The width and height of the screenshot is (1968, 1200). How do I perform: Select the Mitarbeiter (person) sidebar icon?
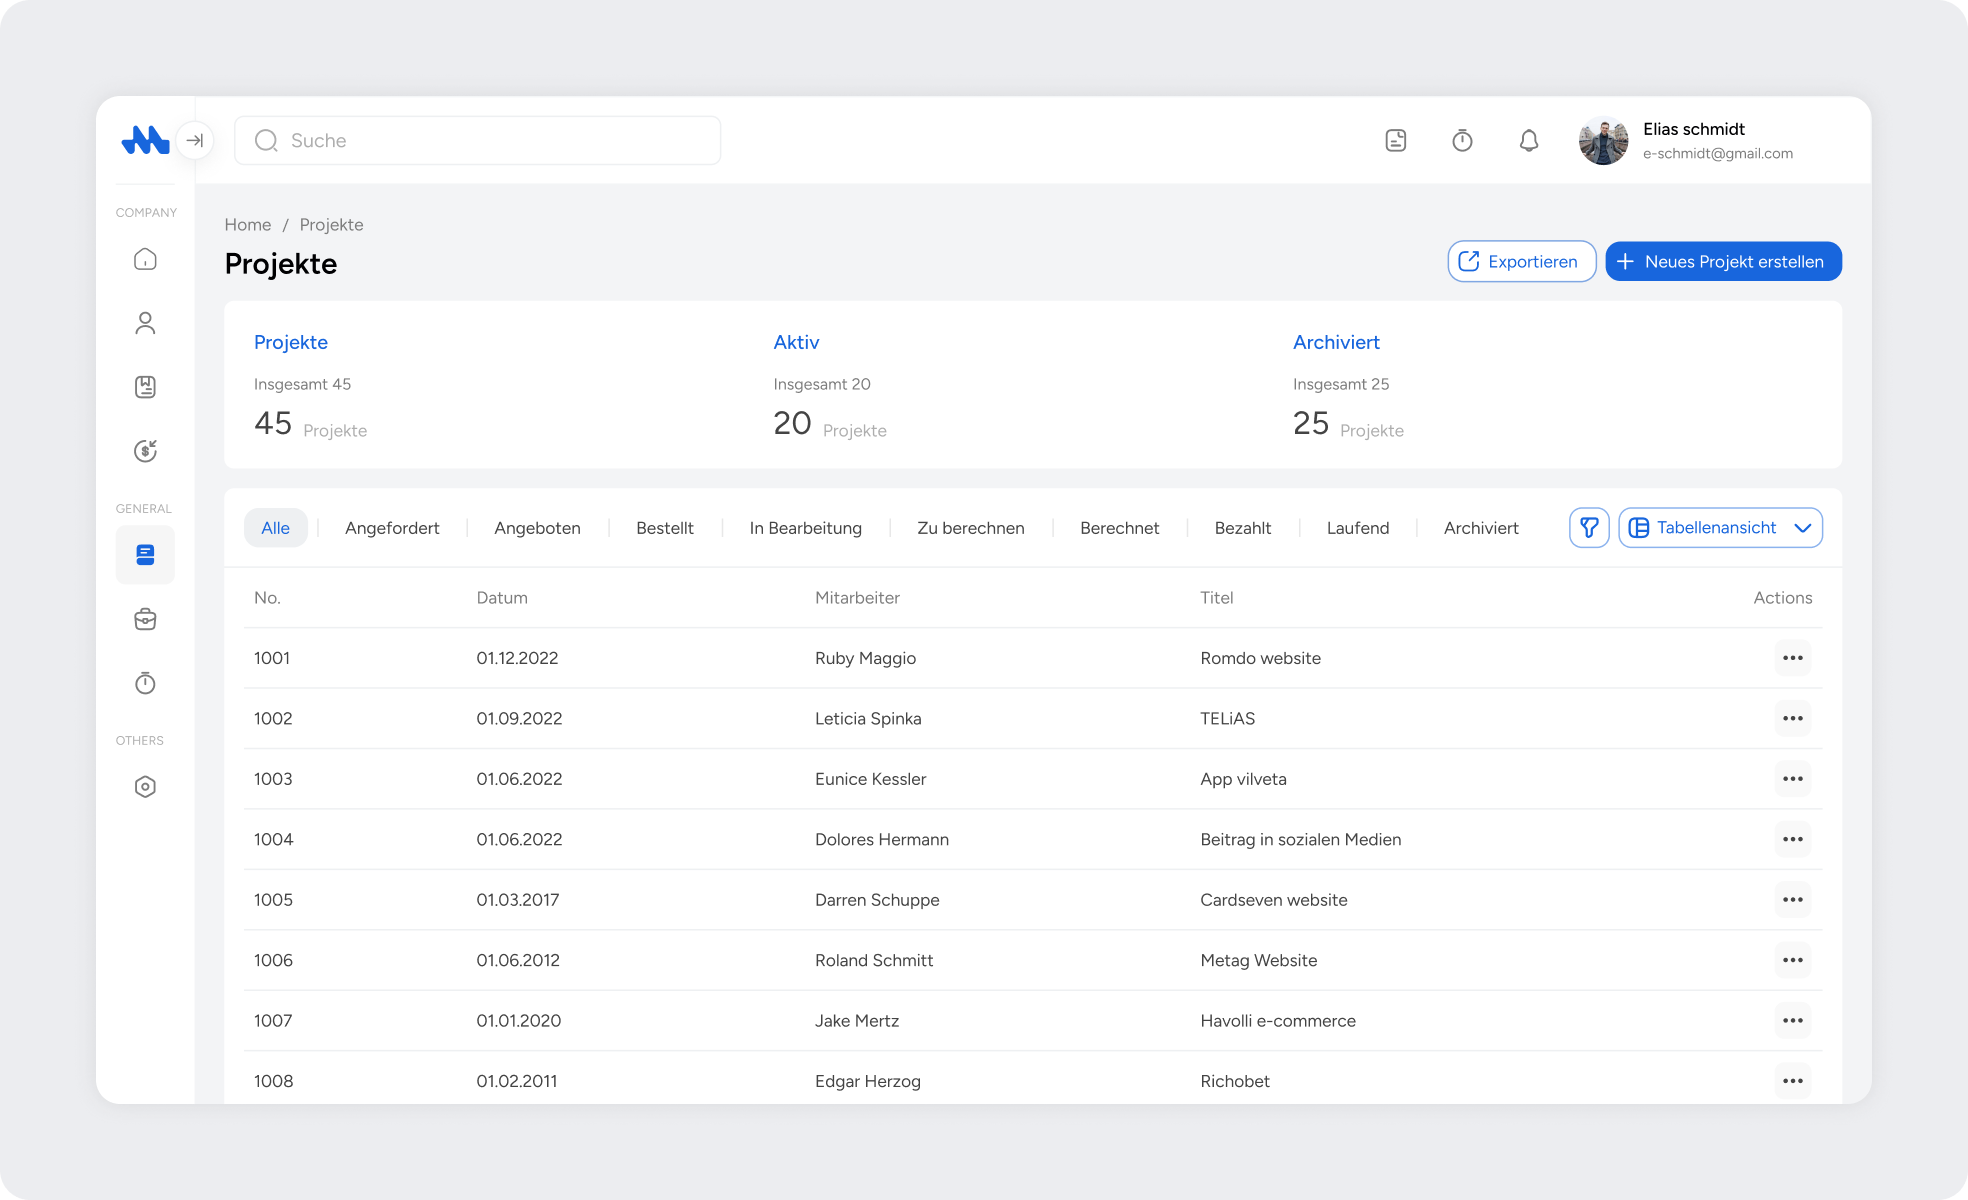click(145, 322)
